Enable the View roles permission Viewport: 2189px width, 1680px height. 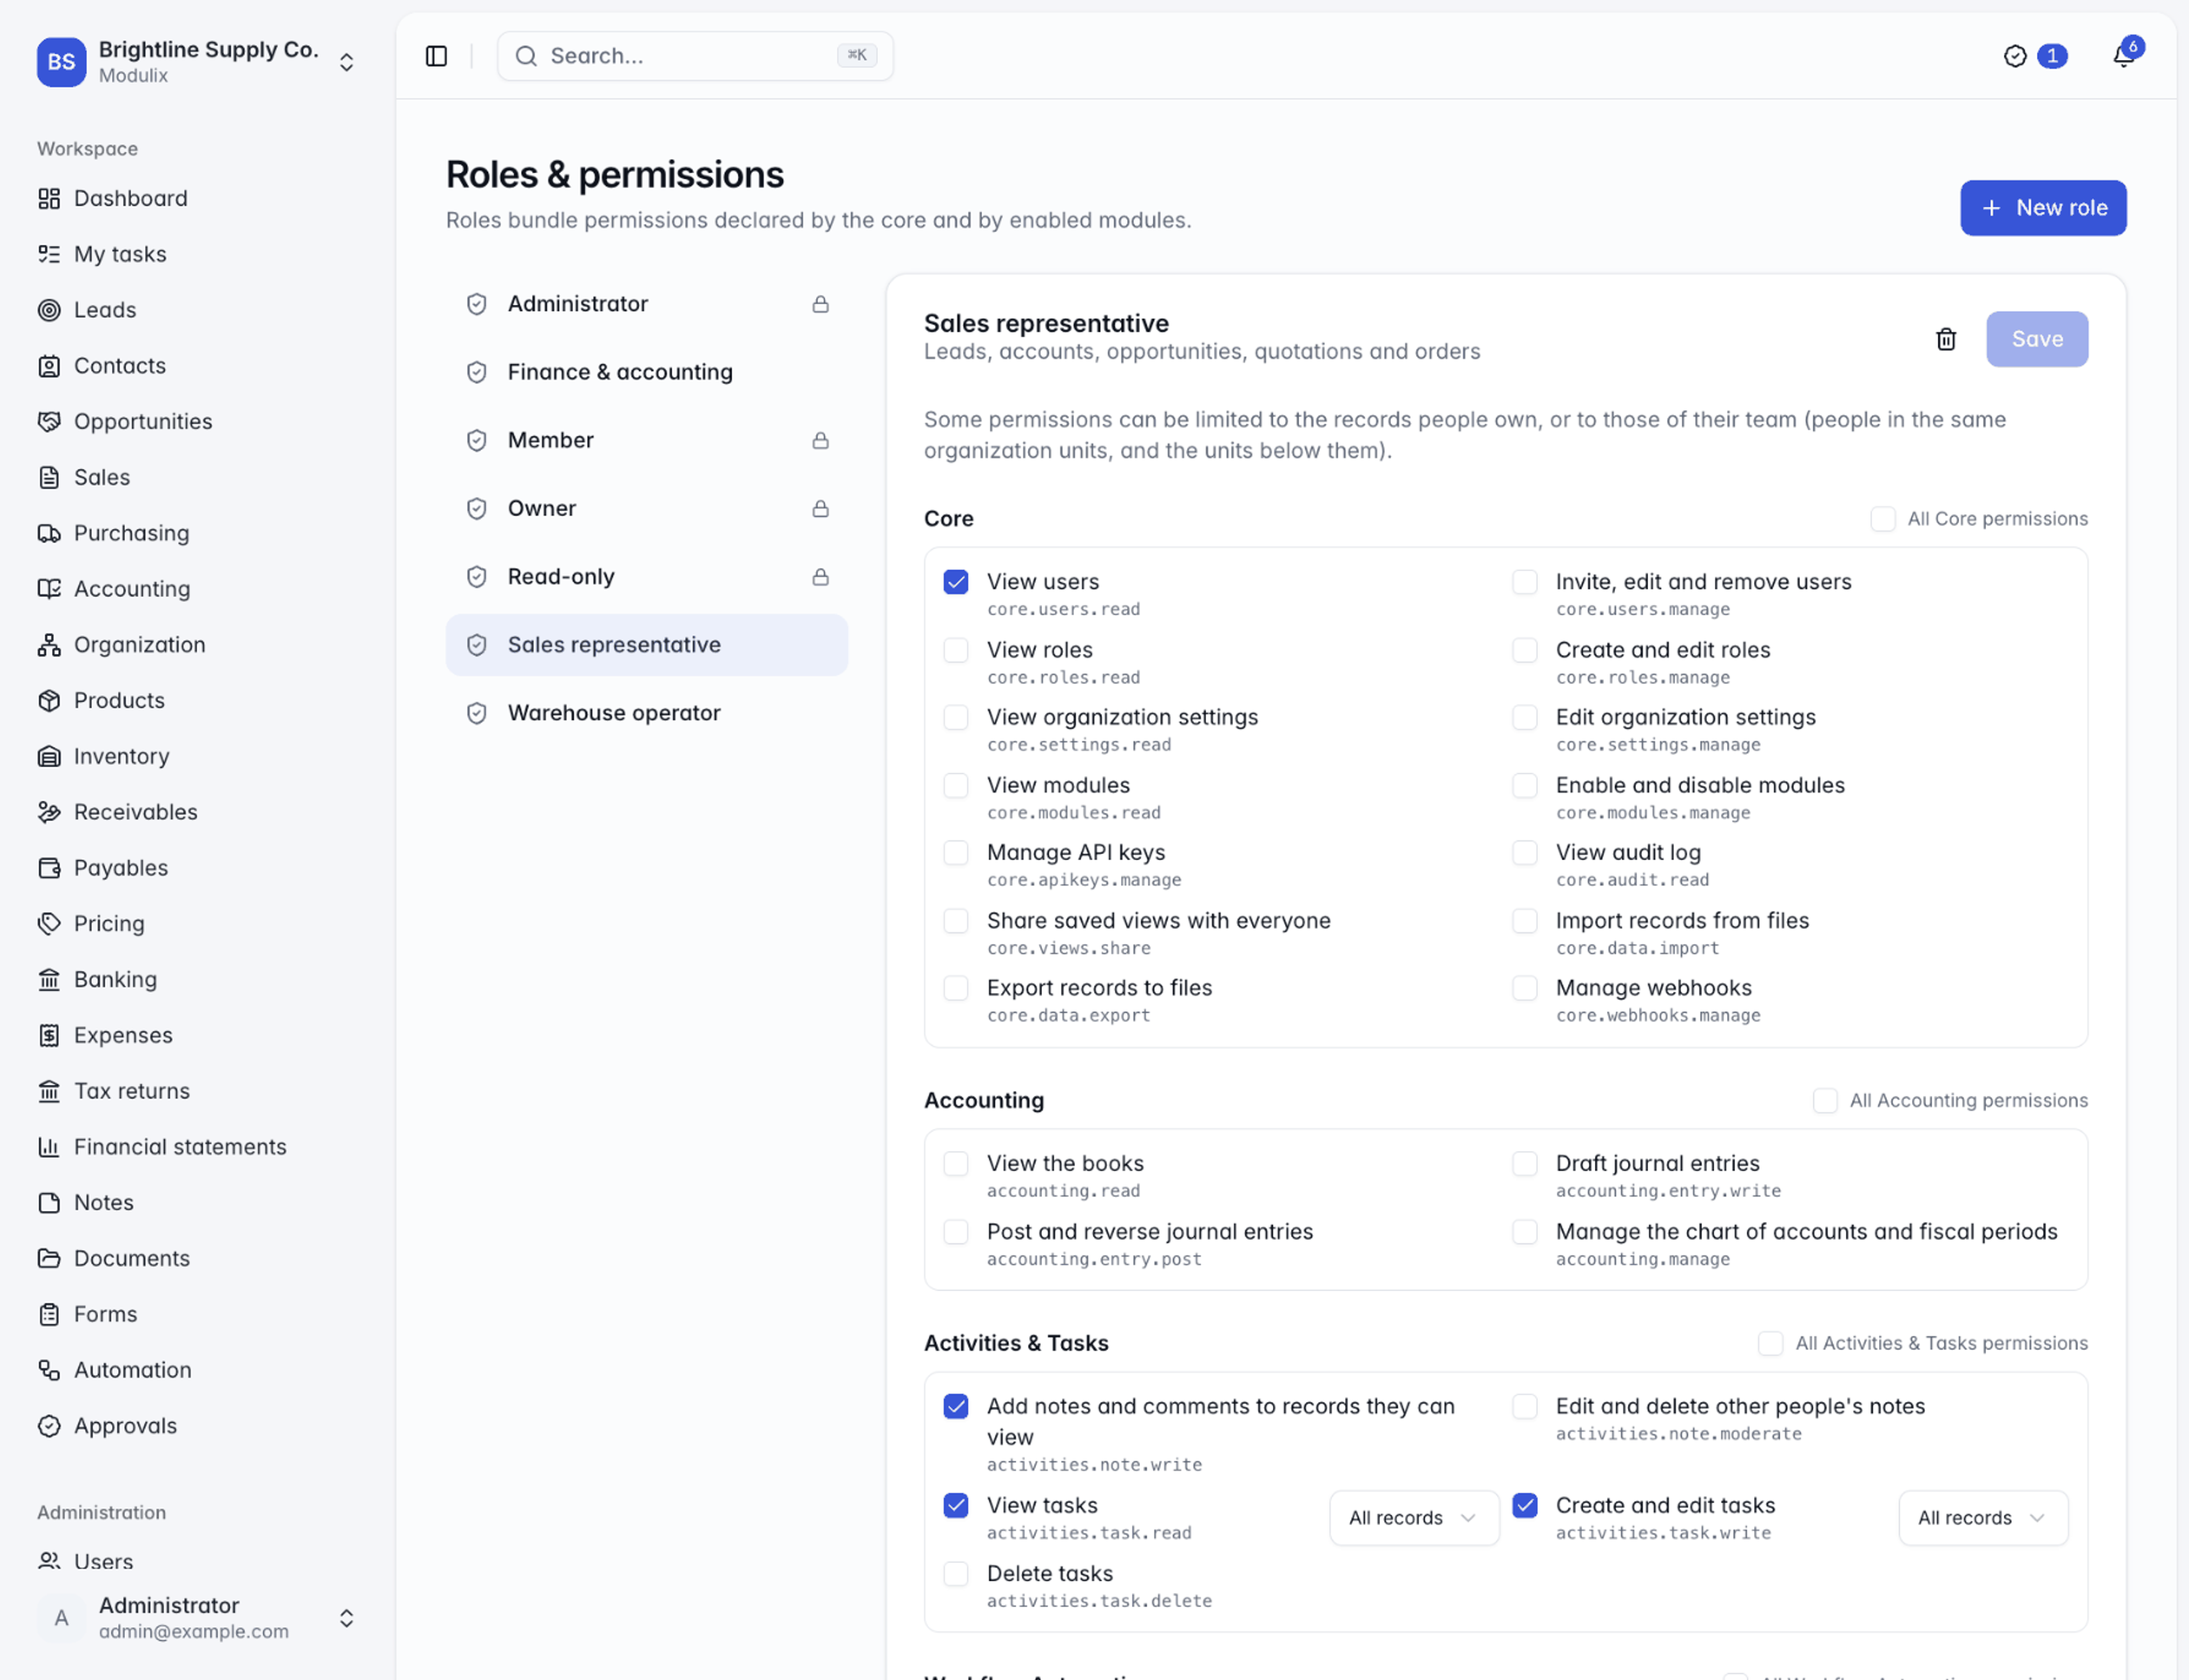coord(956,650)
